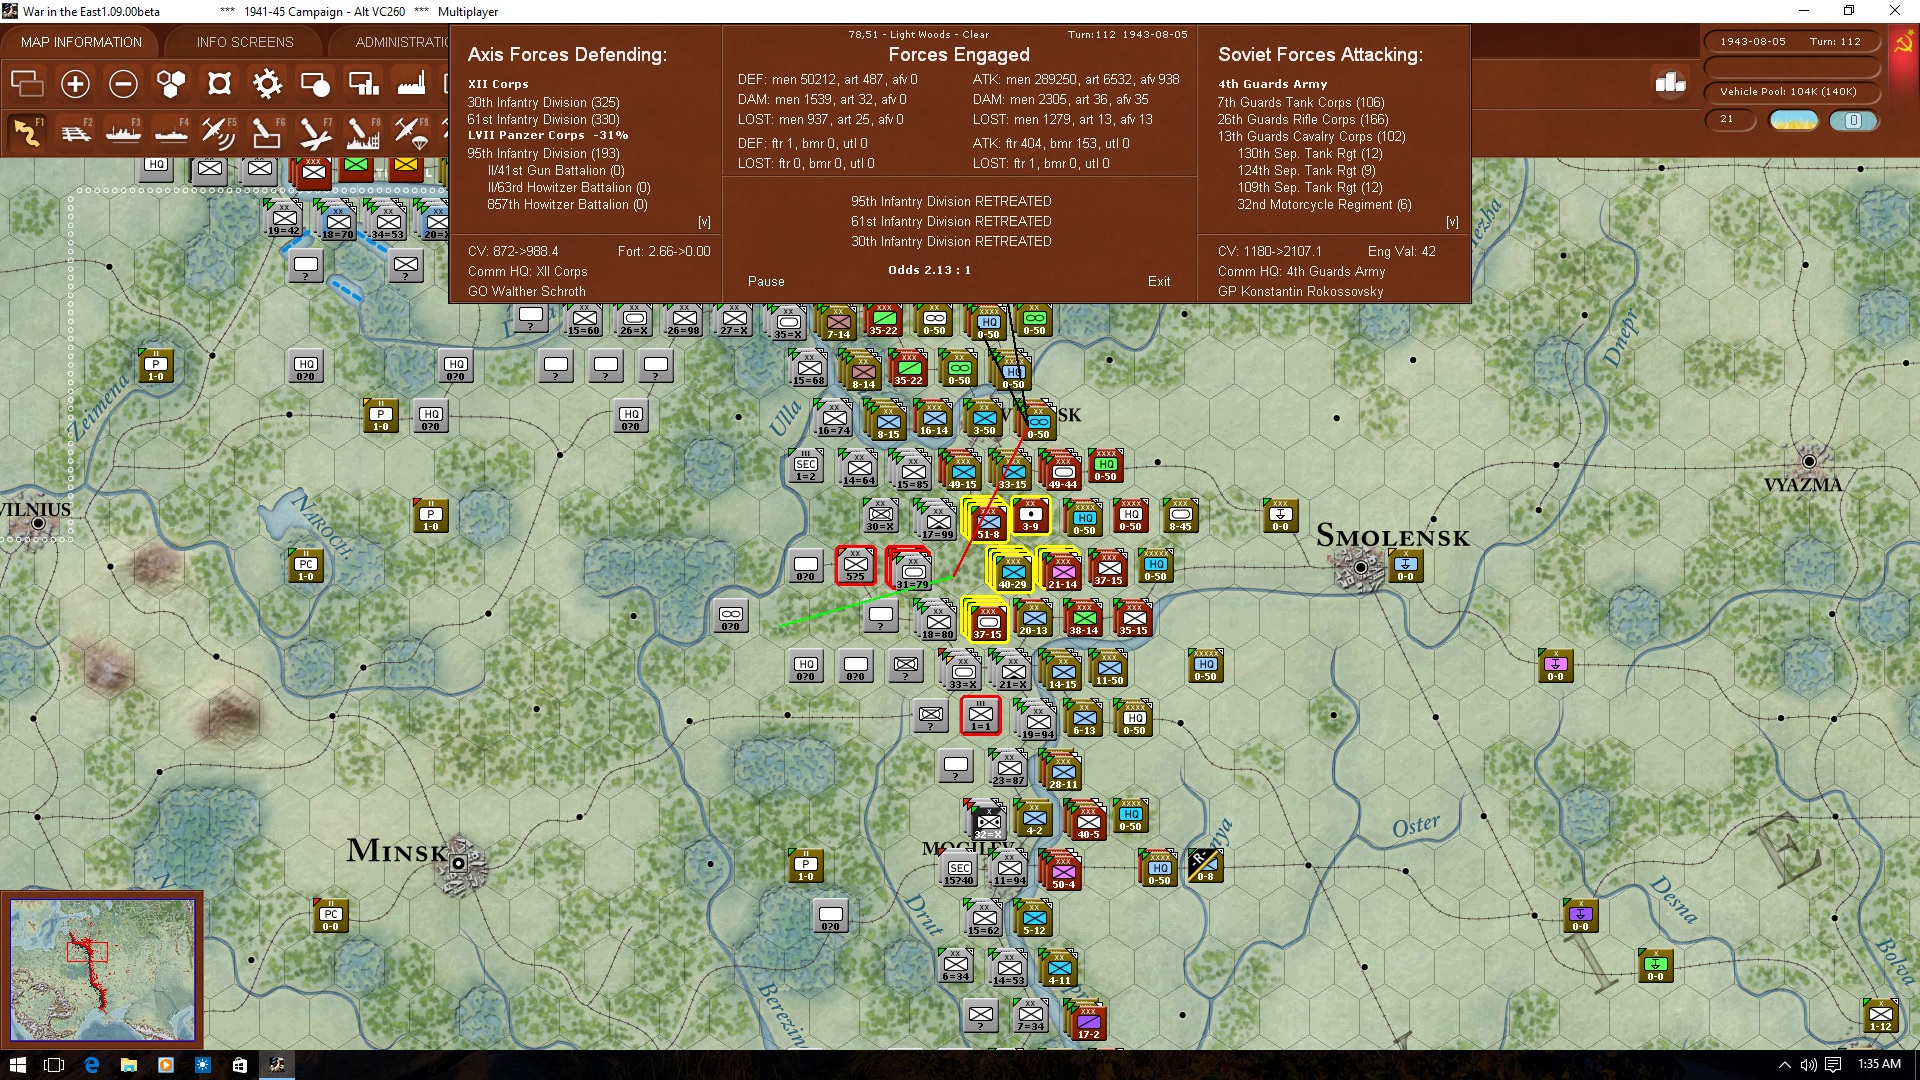Zoom out with the minus icon
This screenshot has width=1920, height=1080.
(x=123, y=84)
